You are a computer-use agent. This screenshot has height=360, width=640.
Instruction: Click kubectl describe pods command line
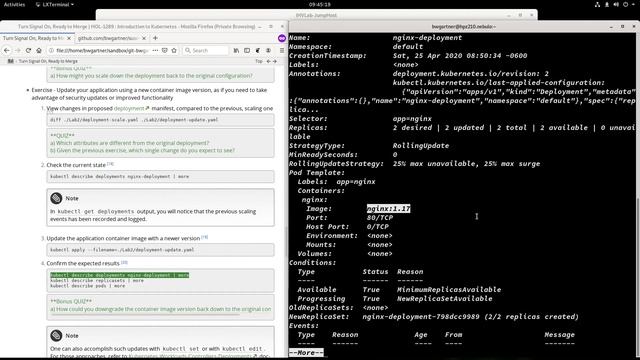[88, 286]
